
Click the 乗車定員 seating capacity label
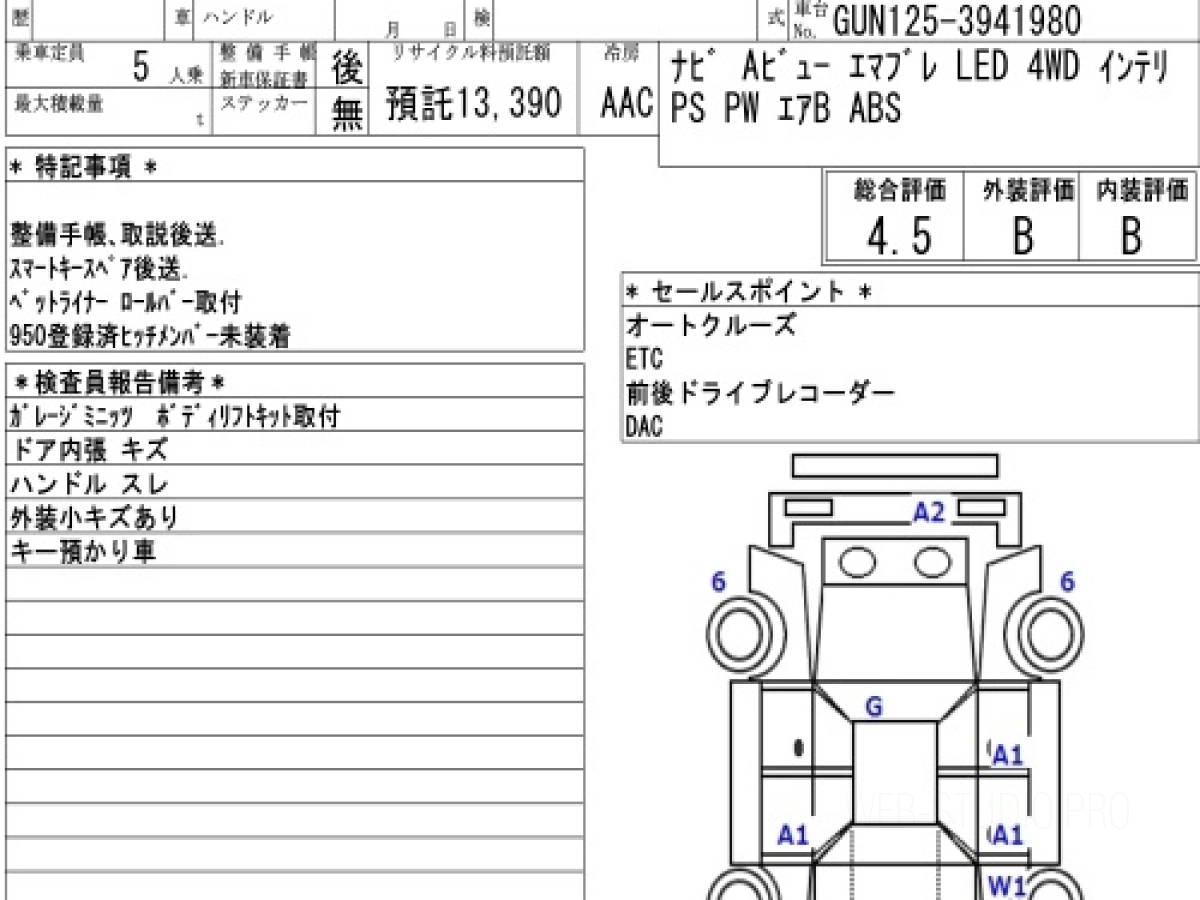coord(50,53)
